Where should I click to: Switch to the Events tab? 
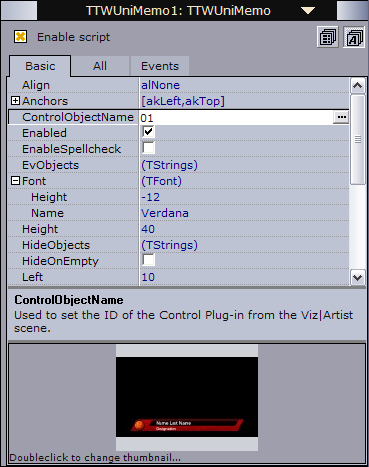(x=160, y=66)
